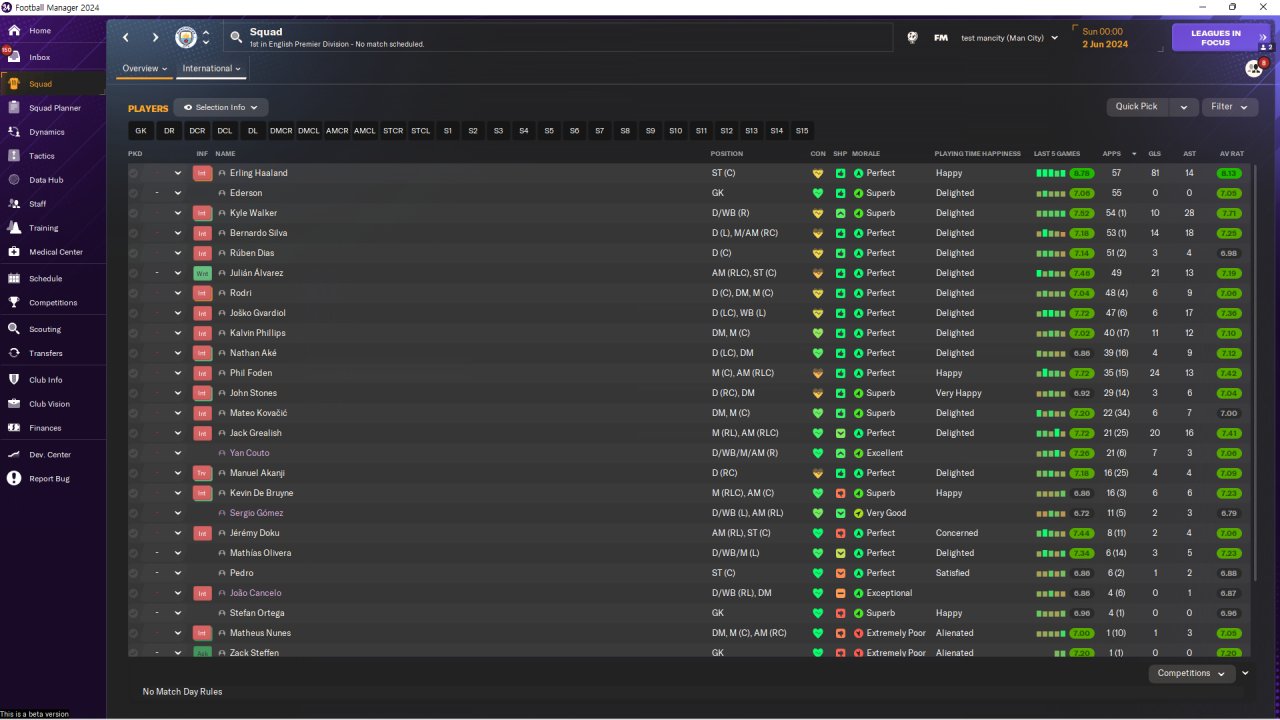The width and height of the screenshot is (1280, 720).
Task: Toggle the pick checkbox for Erling Haaland
Action: tap(133, 173)
